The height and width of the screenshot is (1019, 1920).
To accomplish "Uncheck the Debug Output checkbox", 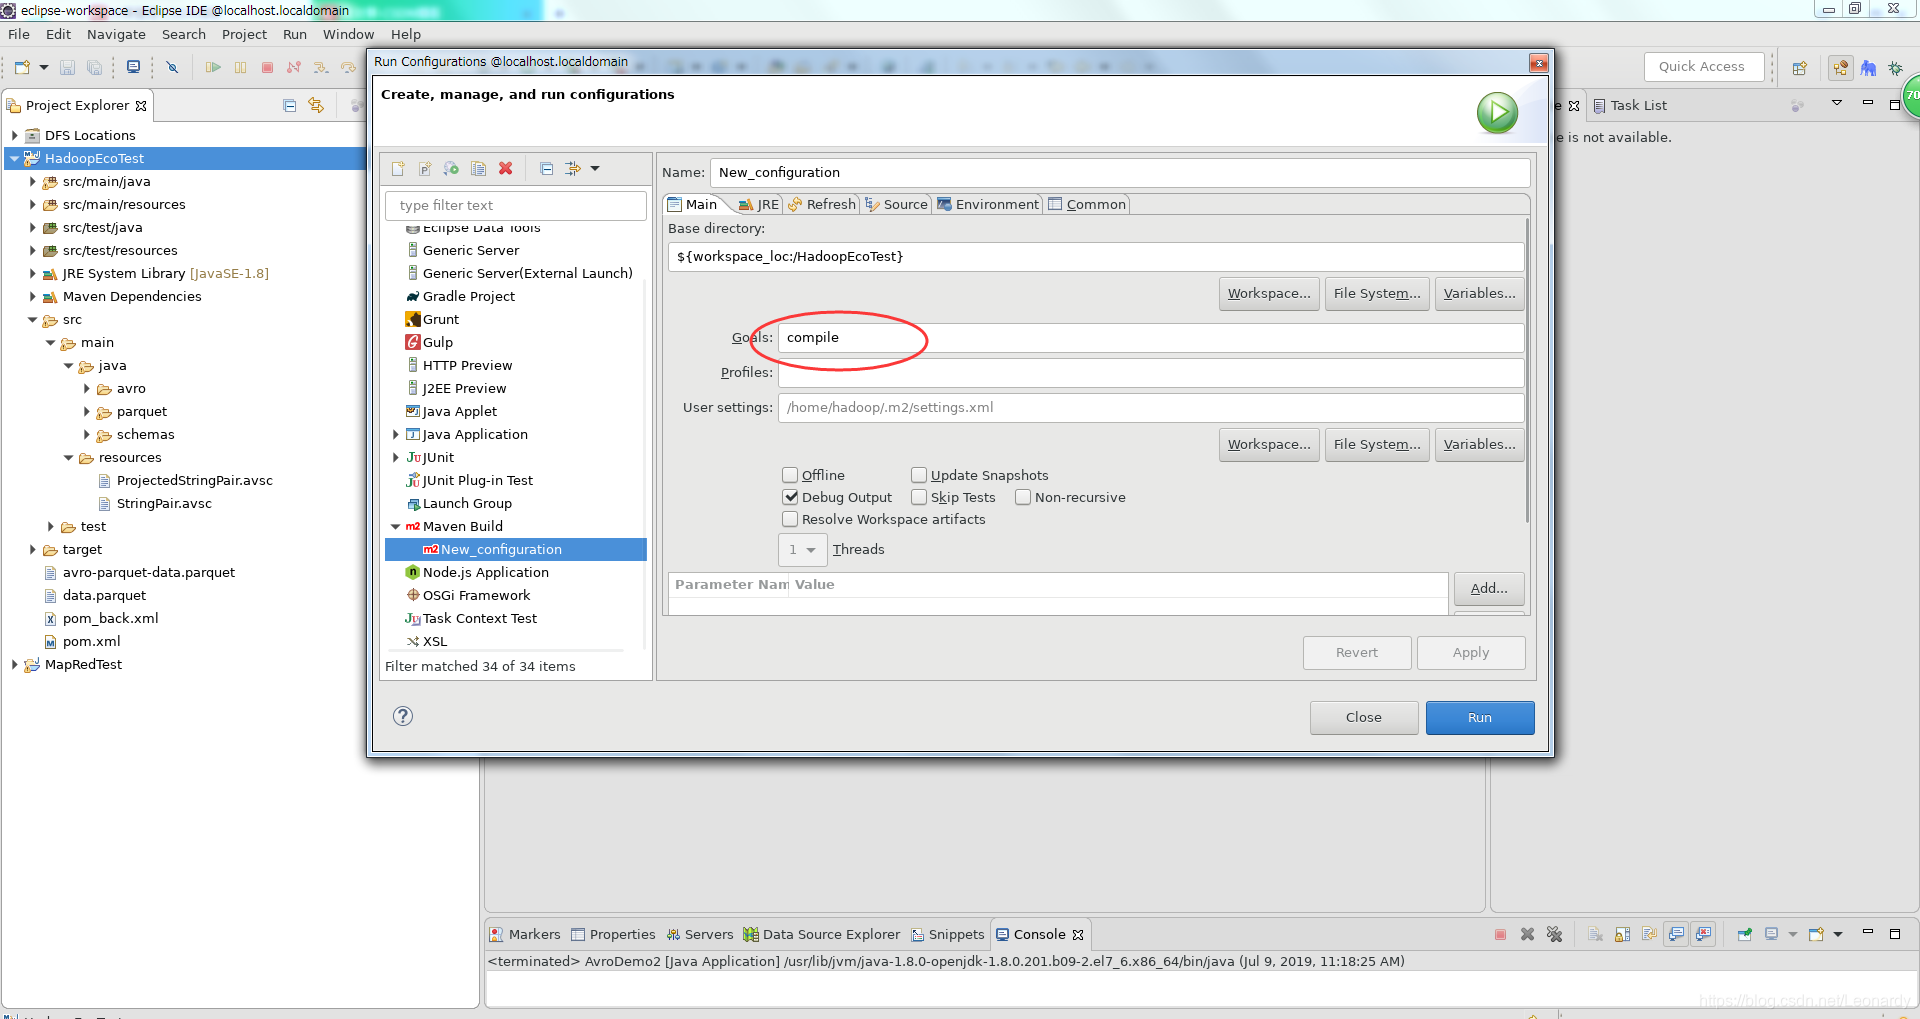I will pyautogui.click(x=790, y=497).
